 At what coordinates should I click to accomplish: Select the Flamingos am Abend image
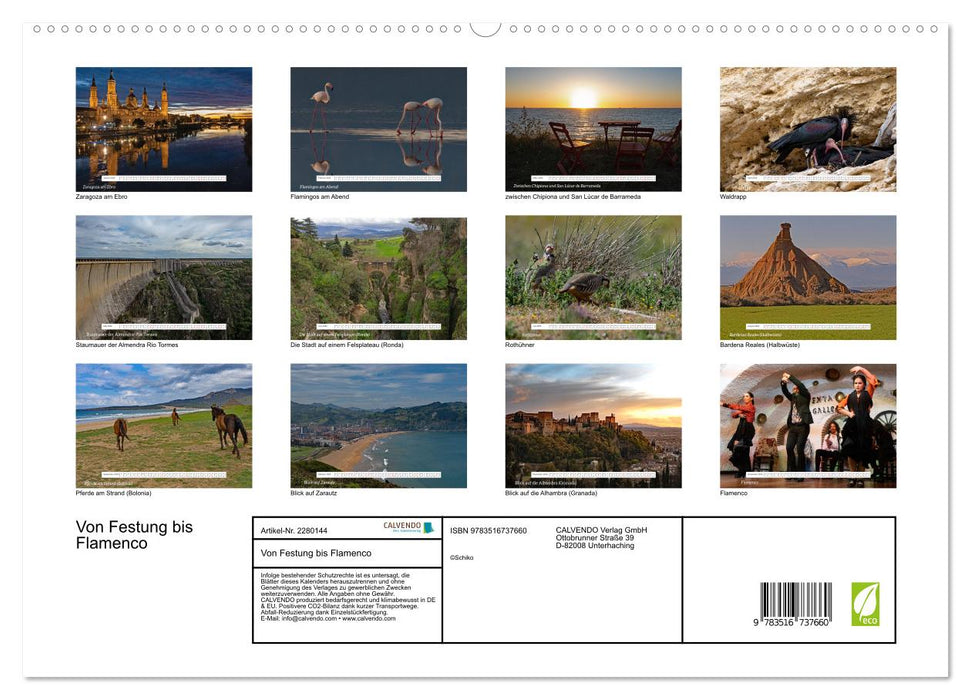coord(378,129)
